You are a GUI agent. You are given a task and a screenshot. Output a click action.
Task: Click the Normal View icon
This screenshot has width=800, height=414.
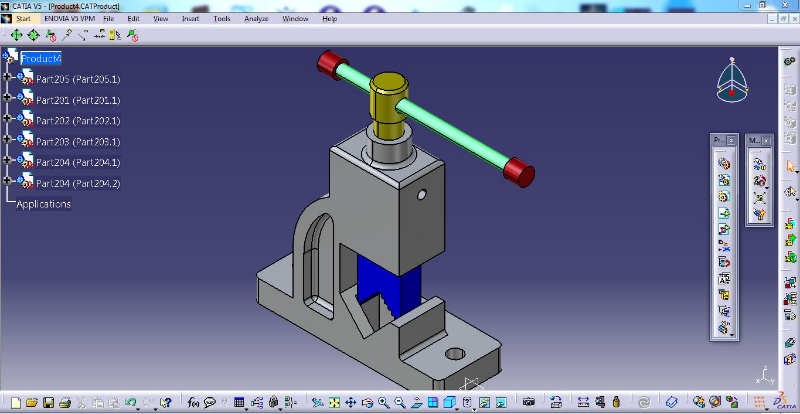click(417, 402)
